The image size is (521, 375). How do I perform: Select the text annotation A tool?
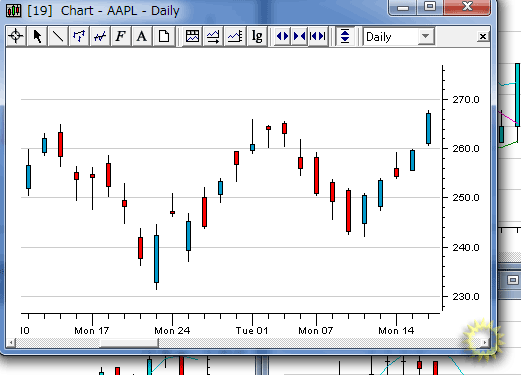pyautogui.click(x=142, y=36)
